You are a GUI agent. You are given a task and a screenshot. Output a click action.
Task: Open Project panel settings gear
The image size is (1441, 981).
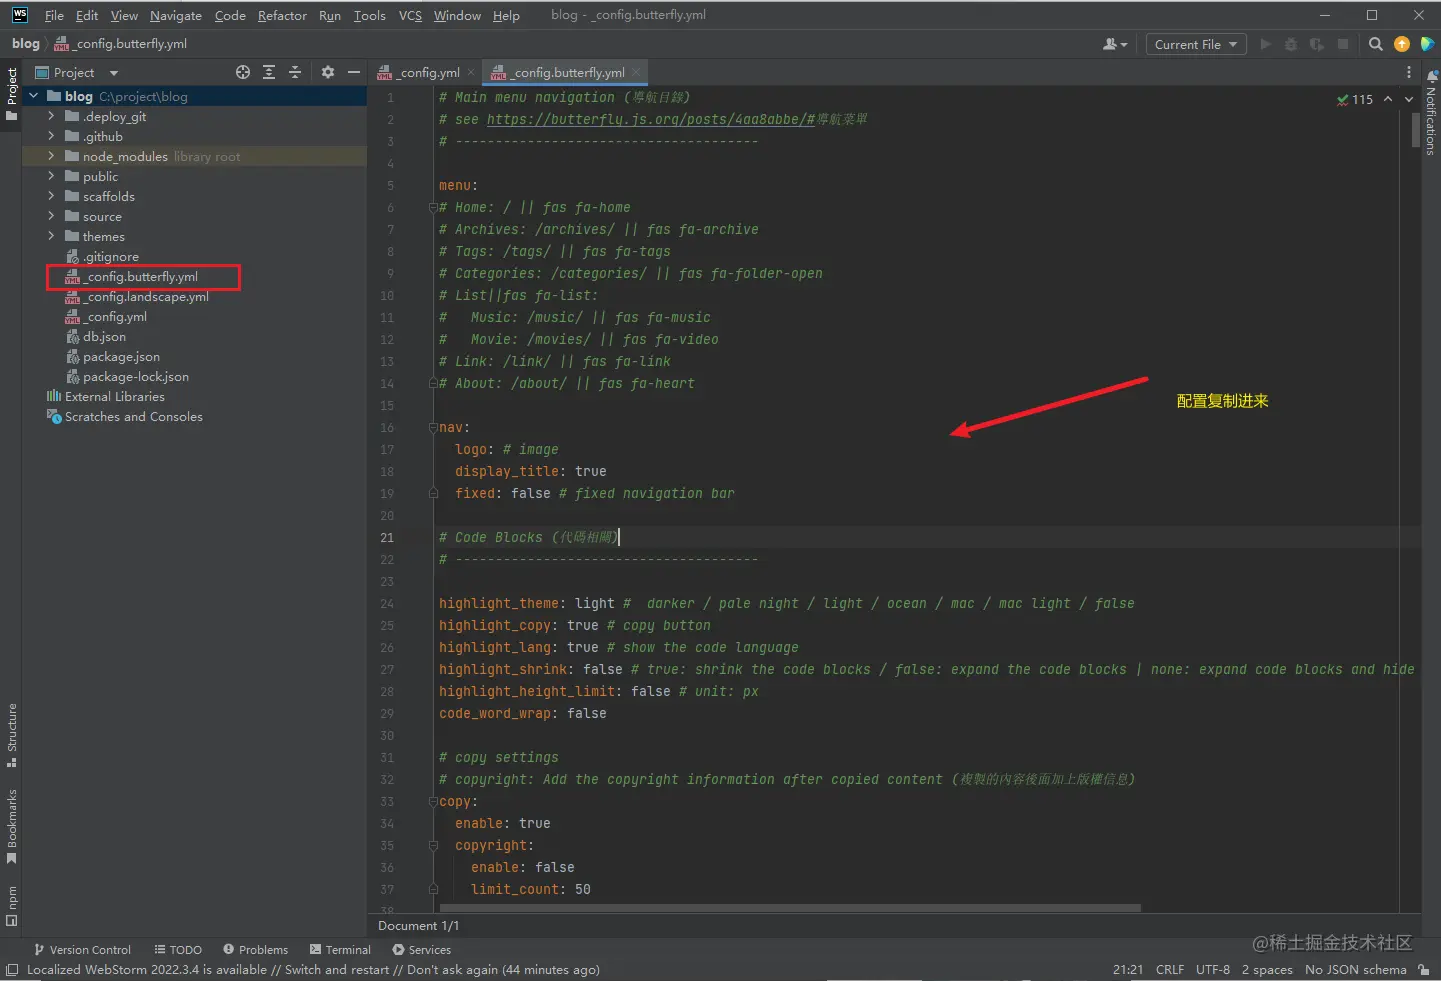(x=328, y=72)
